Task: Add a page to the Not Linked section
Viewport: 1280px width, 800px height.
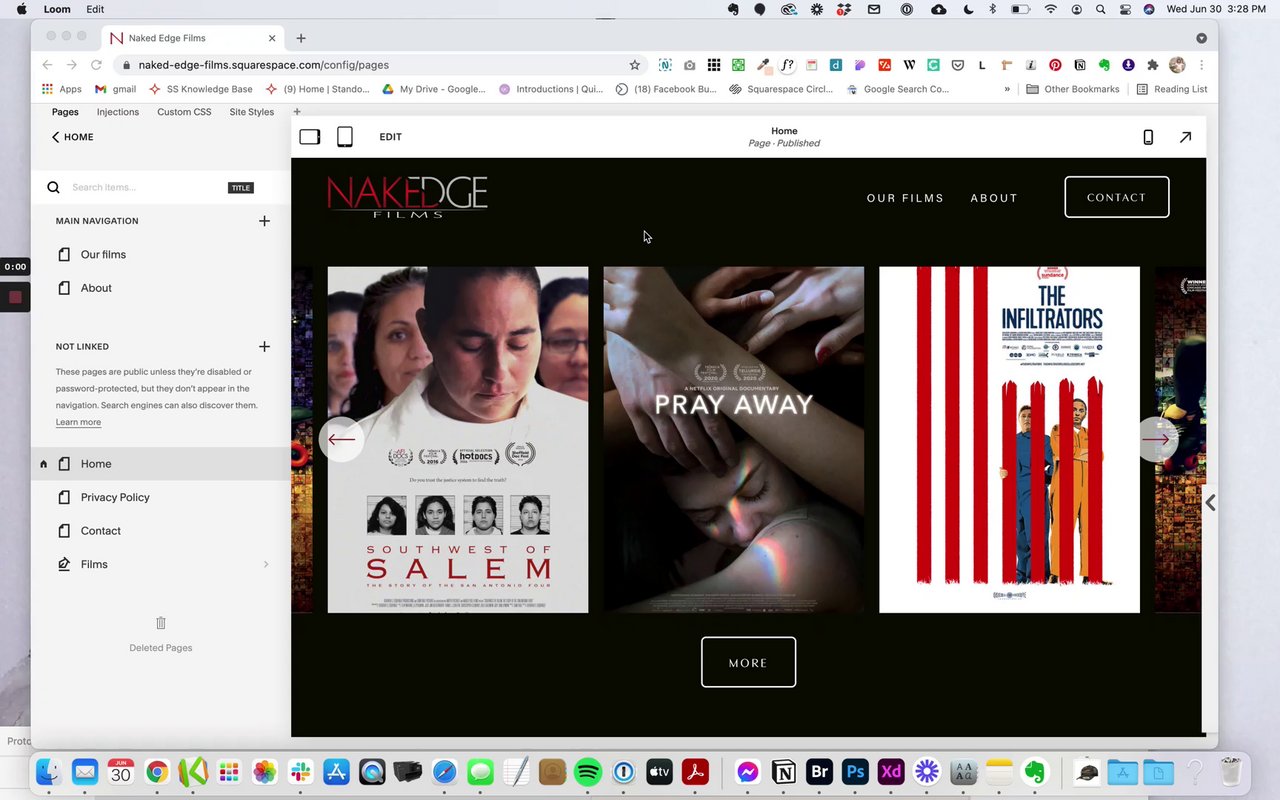Action: pyautogui.click(x=264, y=347)
